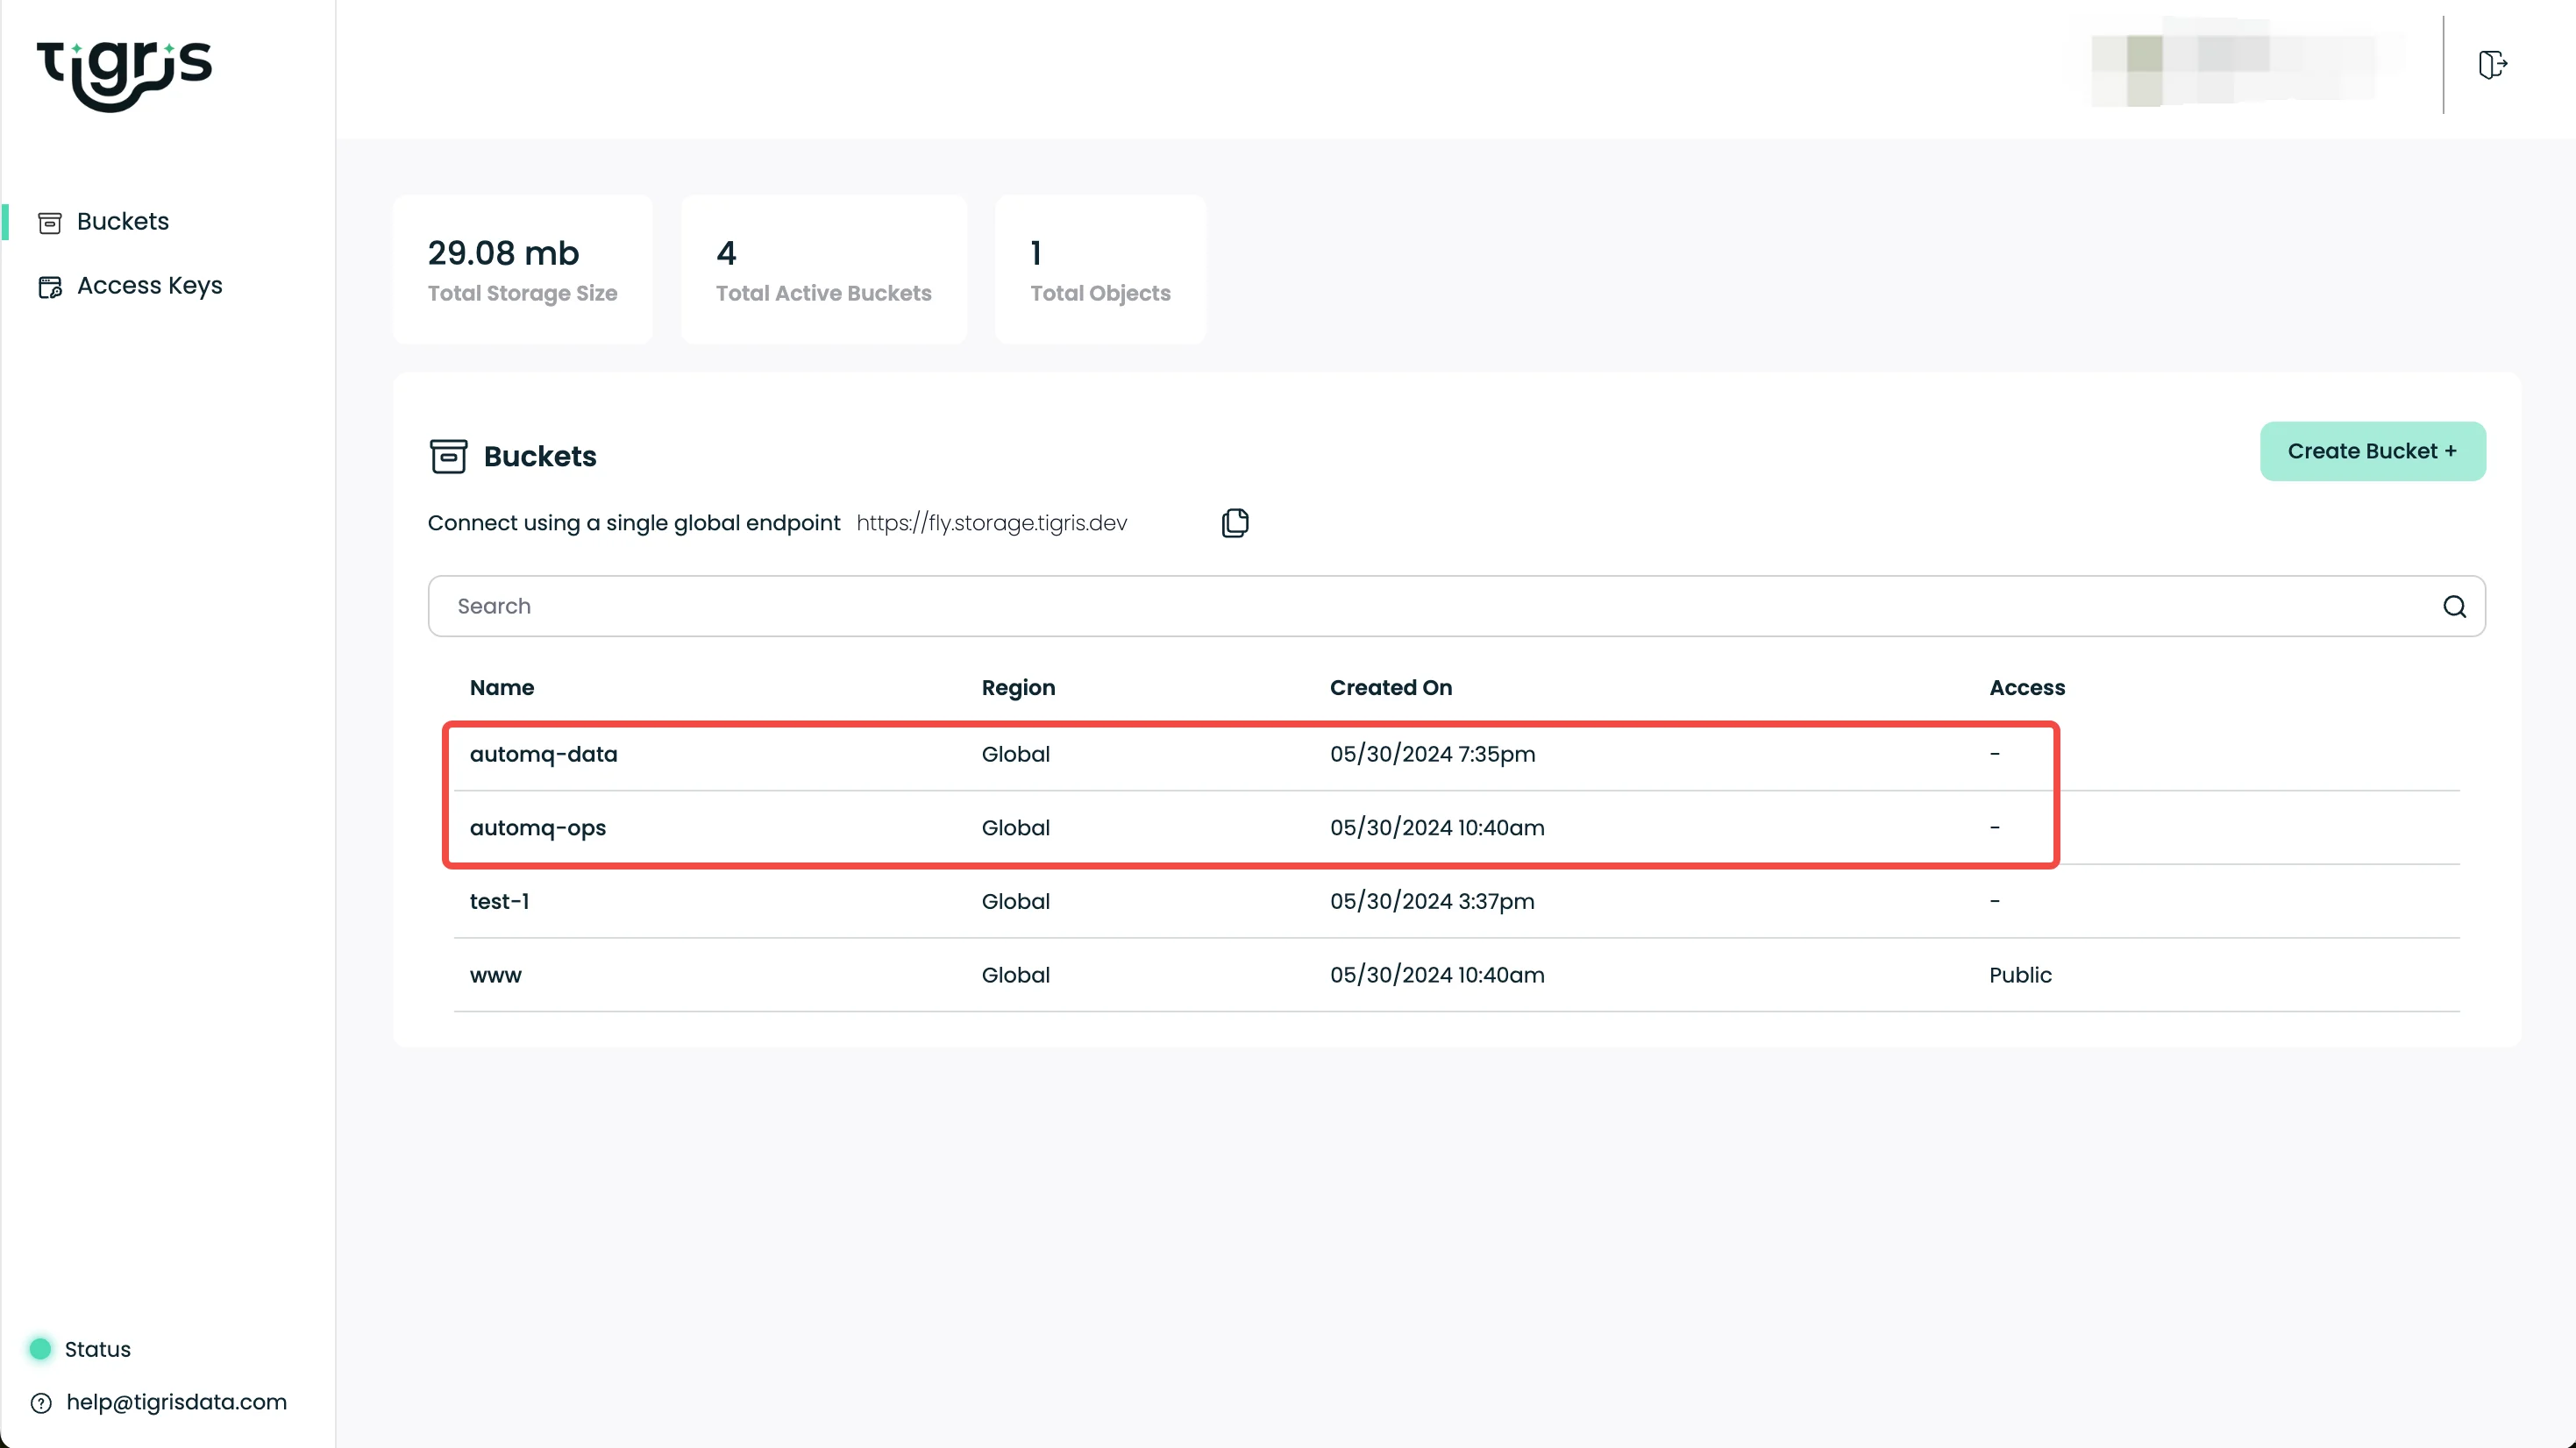Copy the global endpoint URL
This screenshot has height=1448, width=2576.
pos(1235,523)
